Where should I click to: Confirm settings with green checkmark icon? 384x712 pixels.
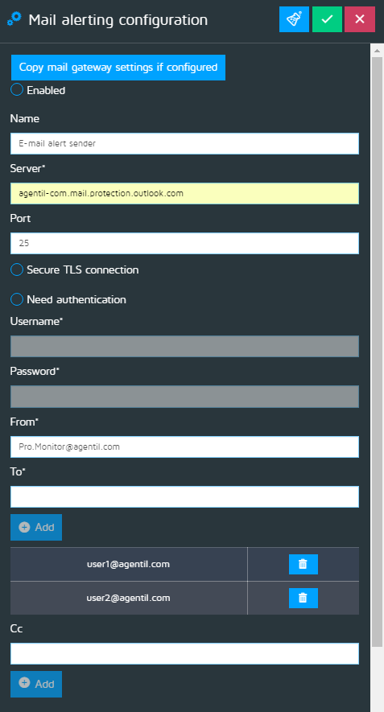[x=327, y=19]
